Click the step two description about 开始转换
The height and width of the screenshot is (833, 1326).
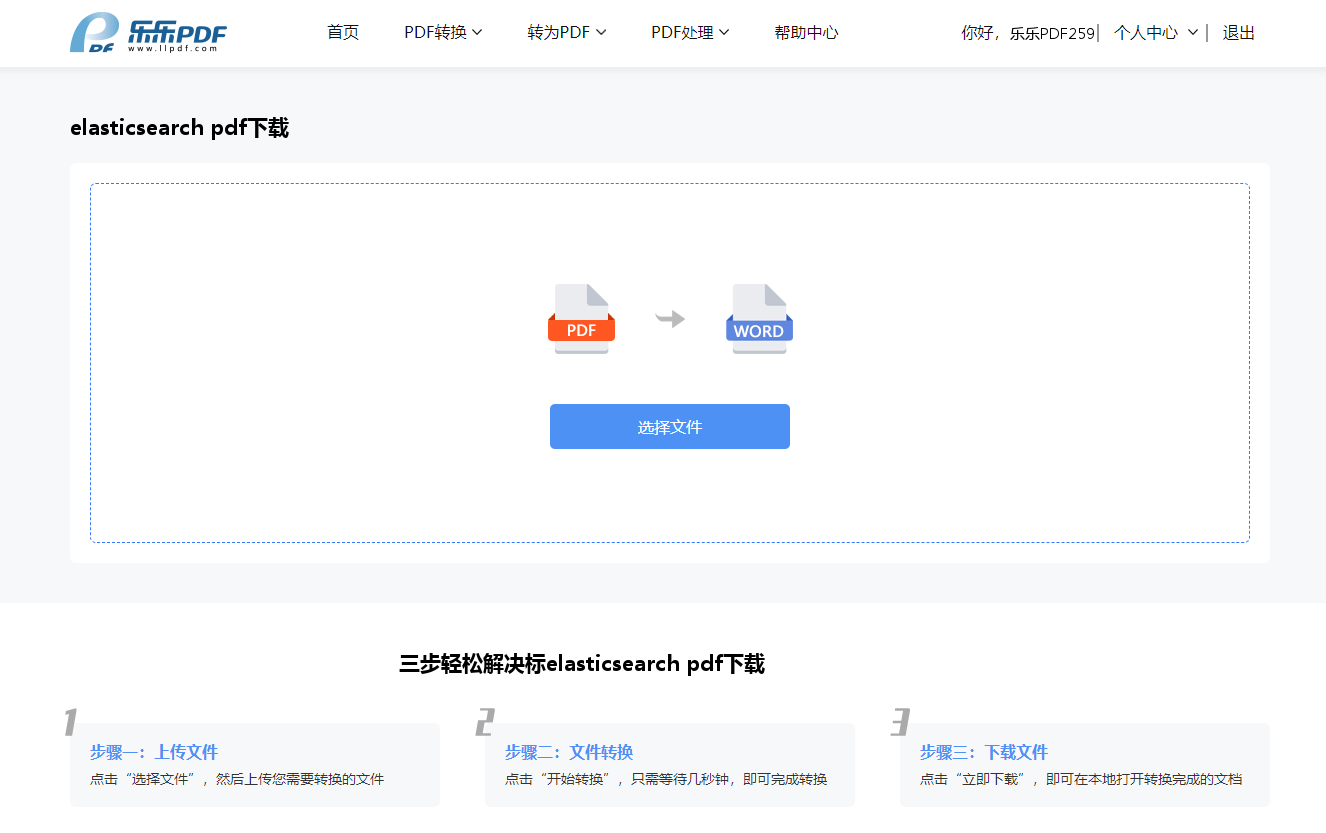pos(666,779)
